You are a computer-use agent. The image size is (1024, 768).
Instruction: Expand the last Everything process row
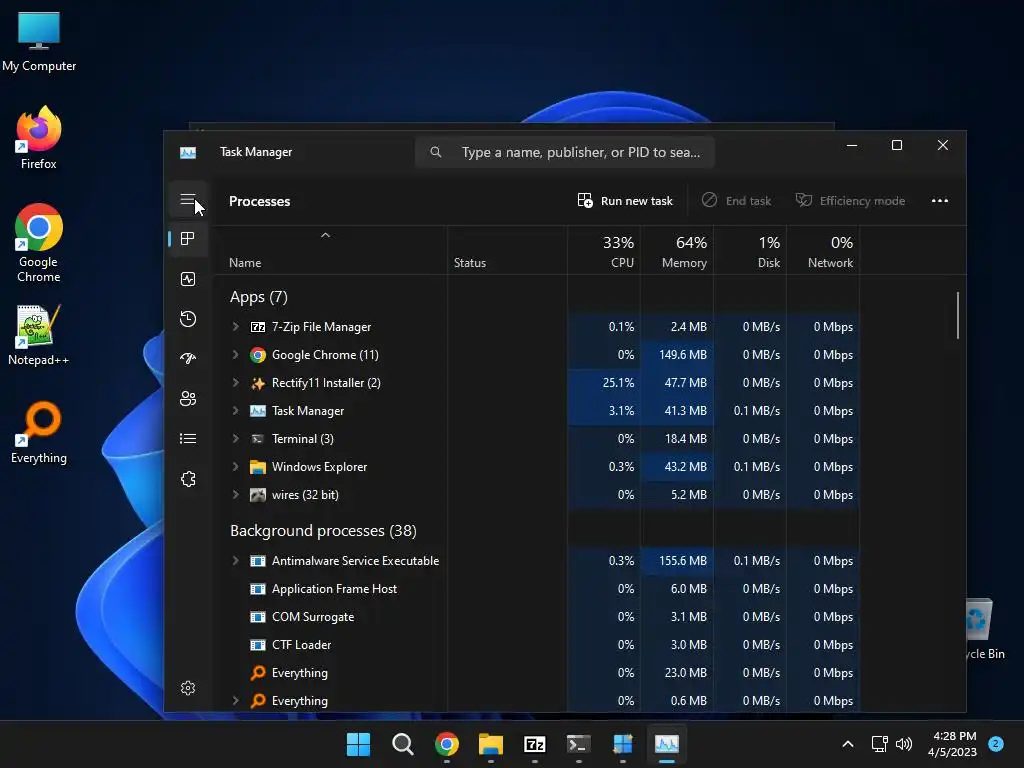236,701
